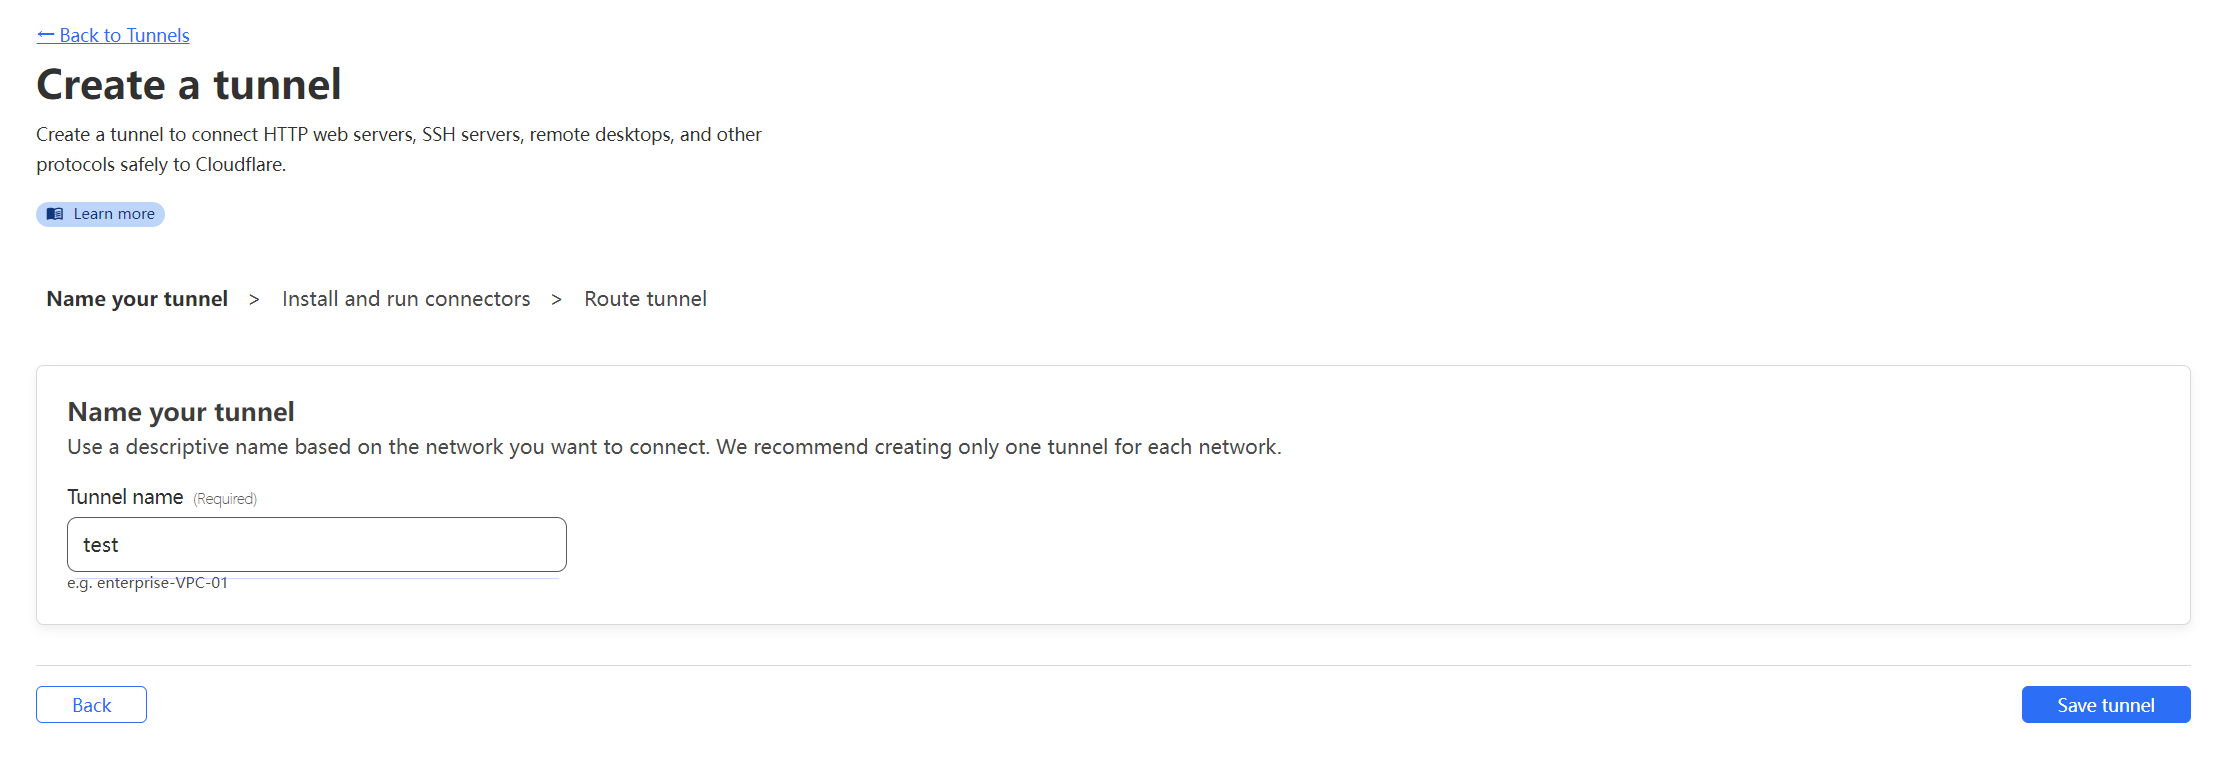
Task: Click the book icon in Learn more badge
Action: coord(55,214)
